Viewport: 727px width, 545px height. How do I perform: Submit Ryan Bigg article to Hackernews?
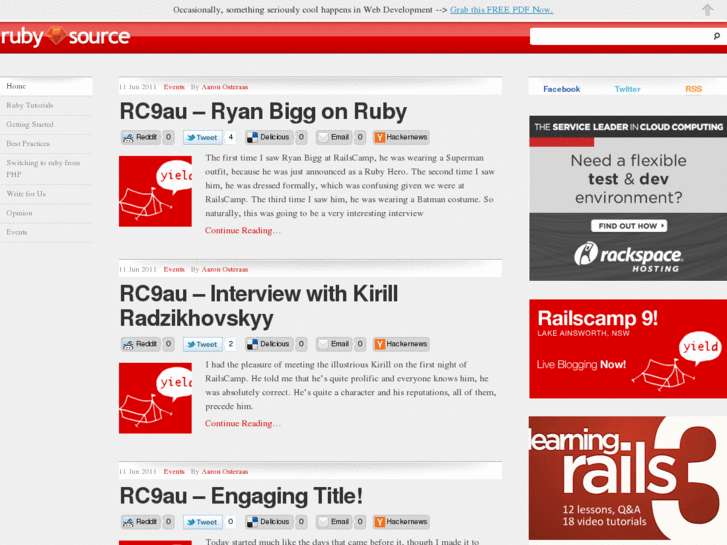[x=402, y=137]
